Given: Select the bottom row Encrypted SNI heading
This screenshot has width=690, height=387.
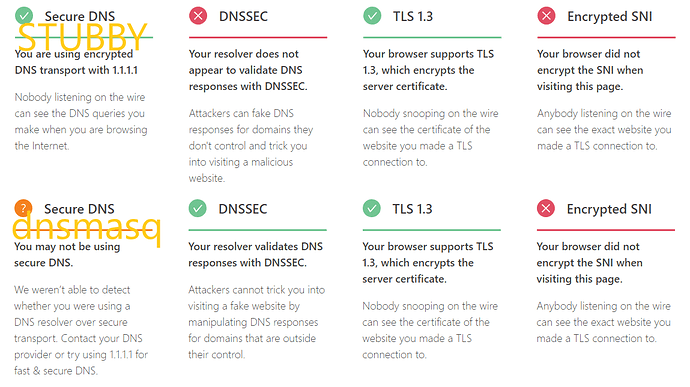Looking at the screenshot, I should 609,209.
